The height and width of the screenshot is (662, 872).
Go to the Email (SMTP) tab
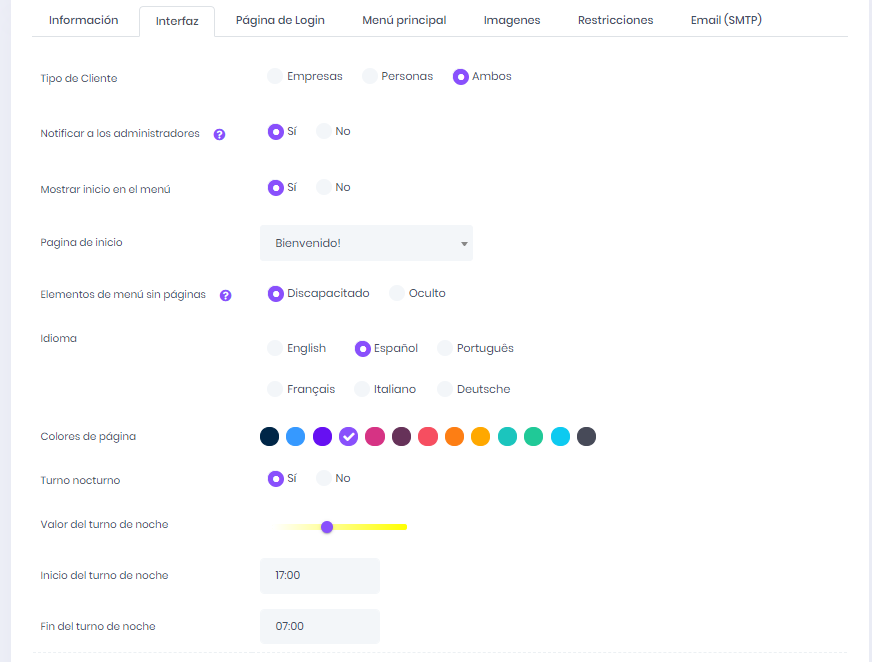click(727, 20)
